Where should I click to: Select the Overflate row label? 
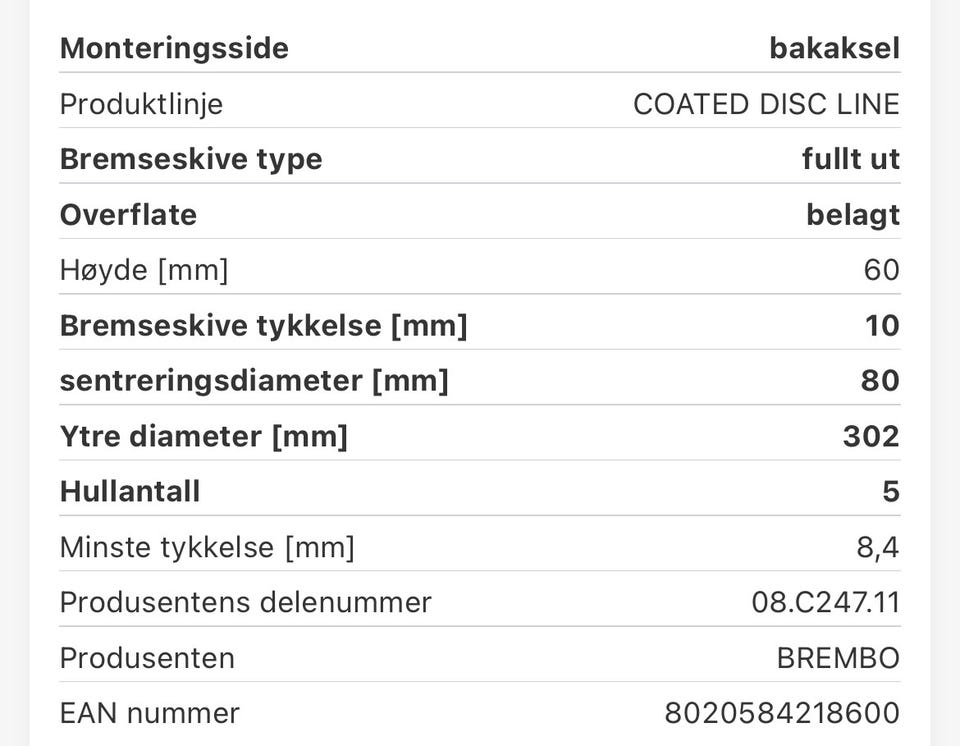point(129,215)
